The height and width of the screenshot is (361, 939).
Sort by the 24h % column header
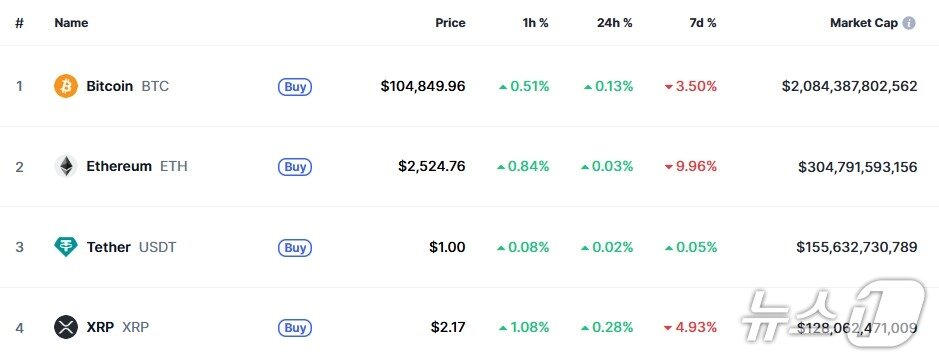point(614,23)
